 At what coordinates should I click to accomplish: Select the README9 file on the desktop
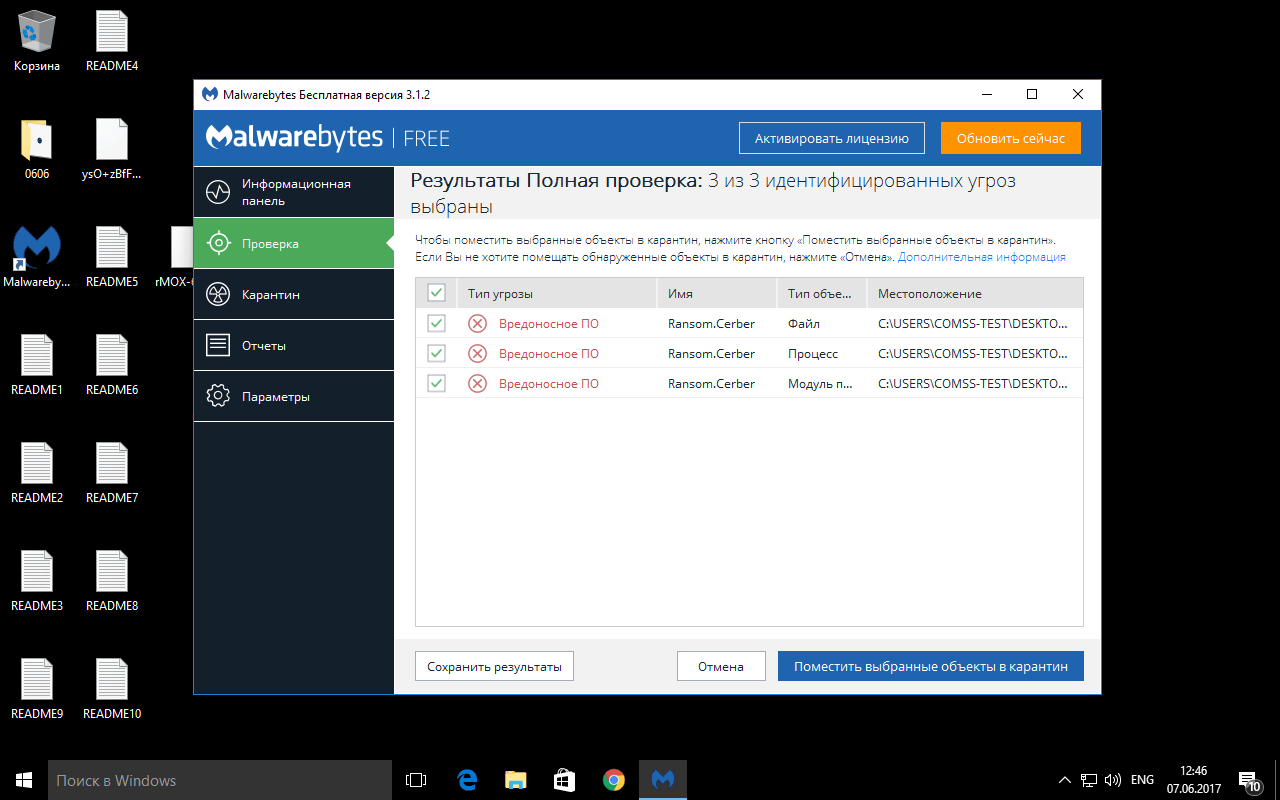(37, 689)
